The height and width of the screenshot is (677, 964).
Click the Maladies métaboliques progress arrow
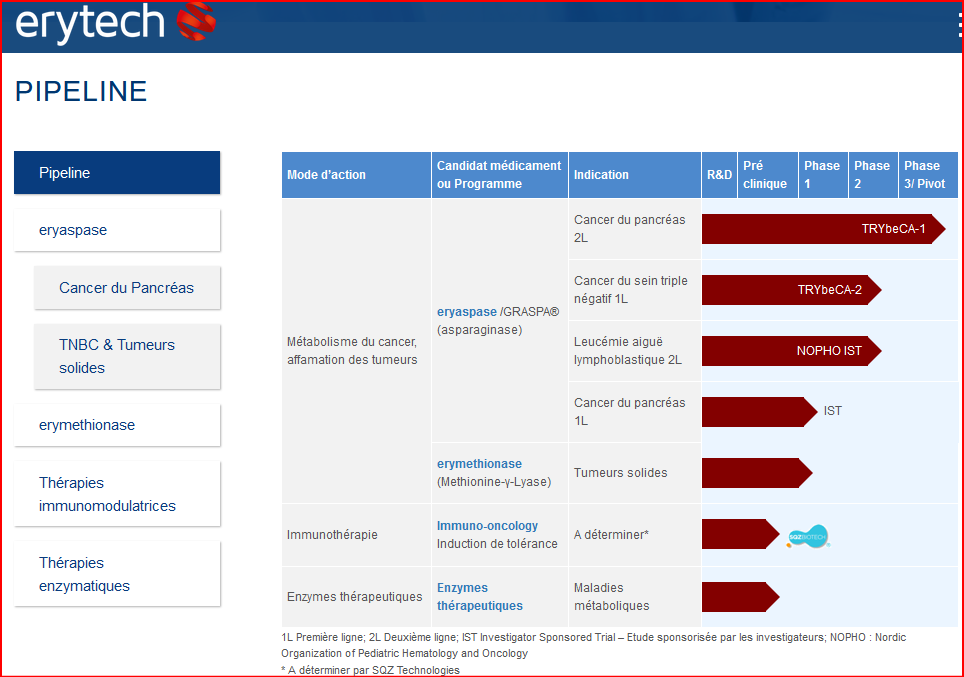[741, 596]
